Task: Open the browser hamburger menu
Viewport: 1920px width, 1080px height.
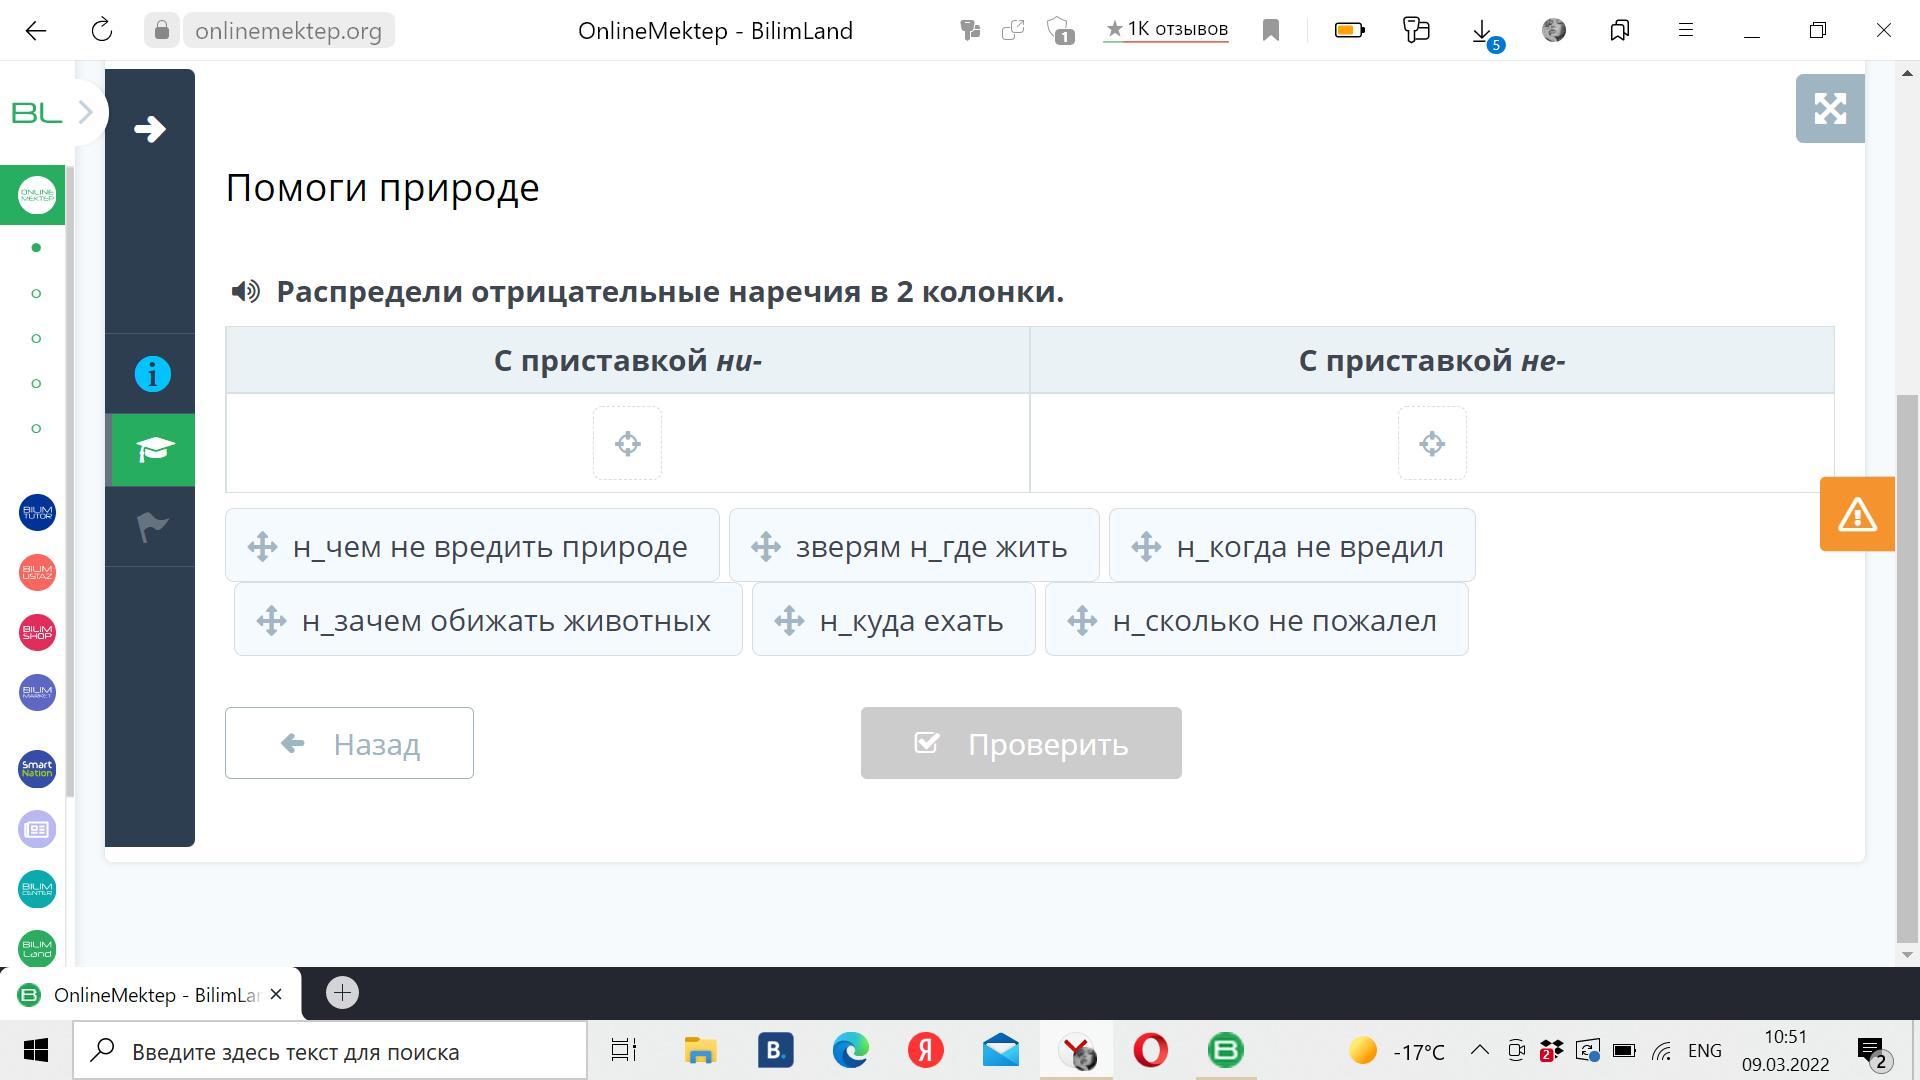Action: 1686,30
